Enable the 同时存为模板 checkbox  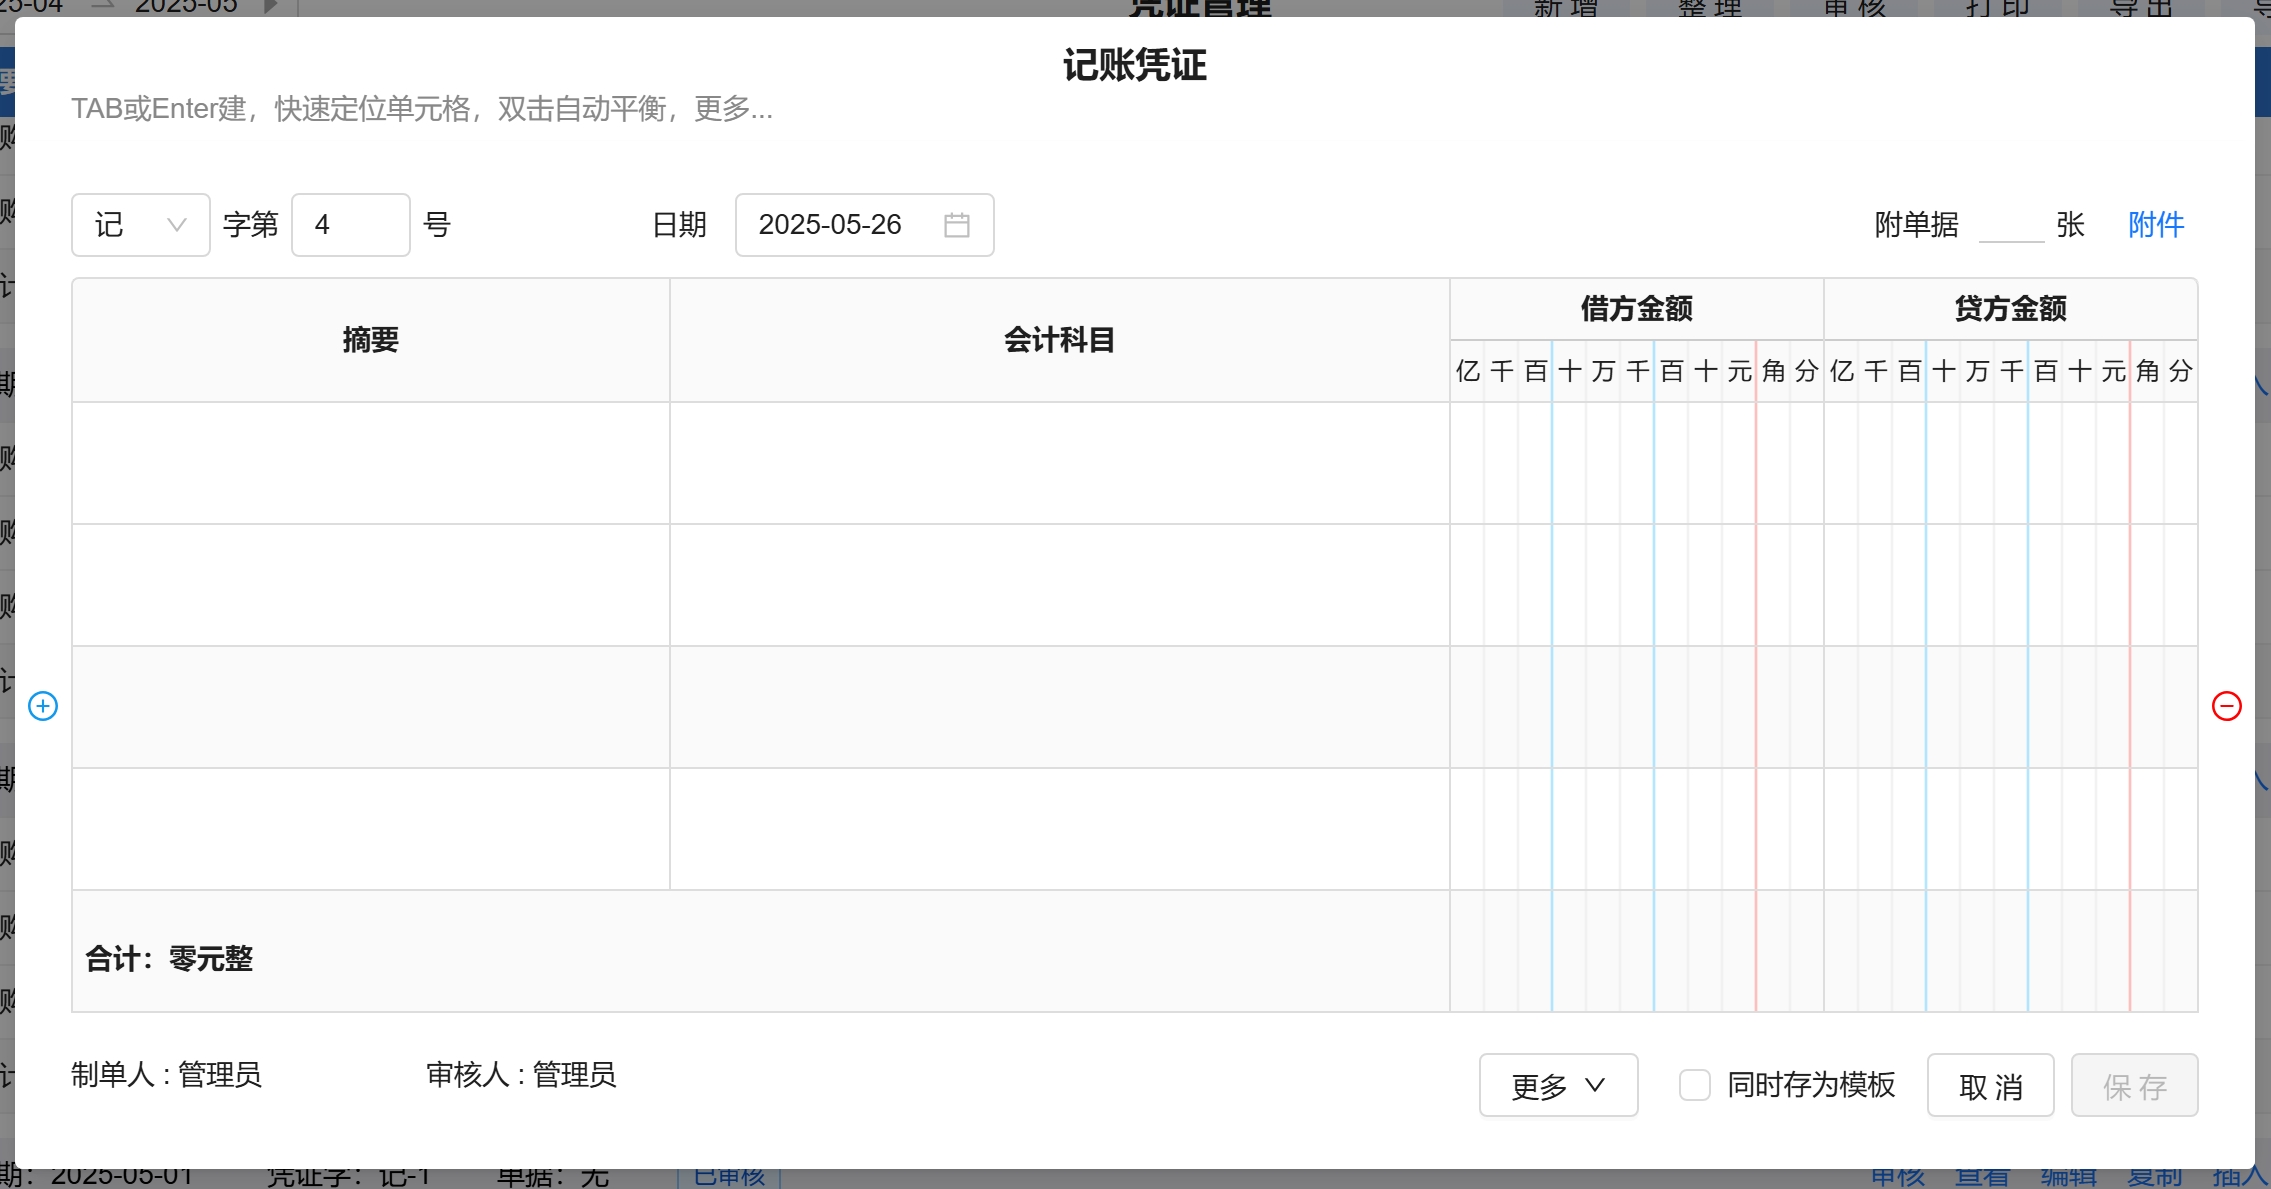1694,1085
